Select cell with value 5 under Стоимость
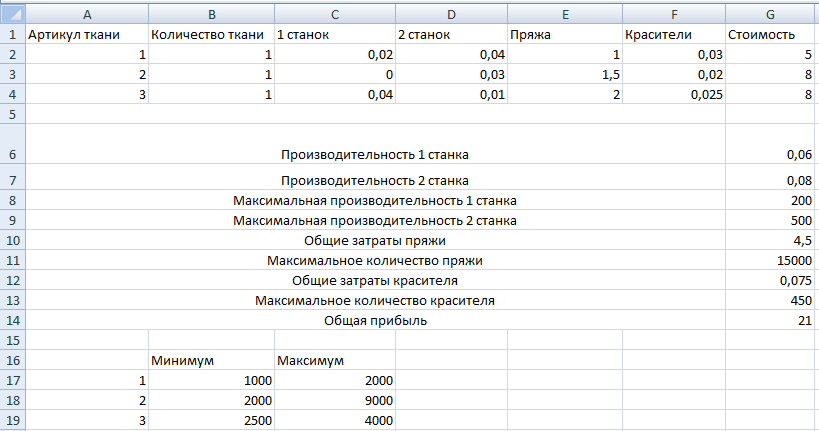819x431 pixels. tap(770, 54)
